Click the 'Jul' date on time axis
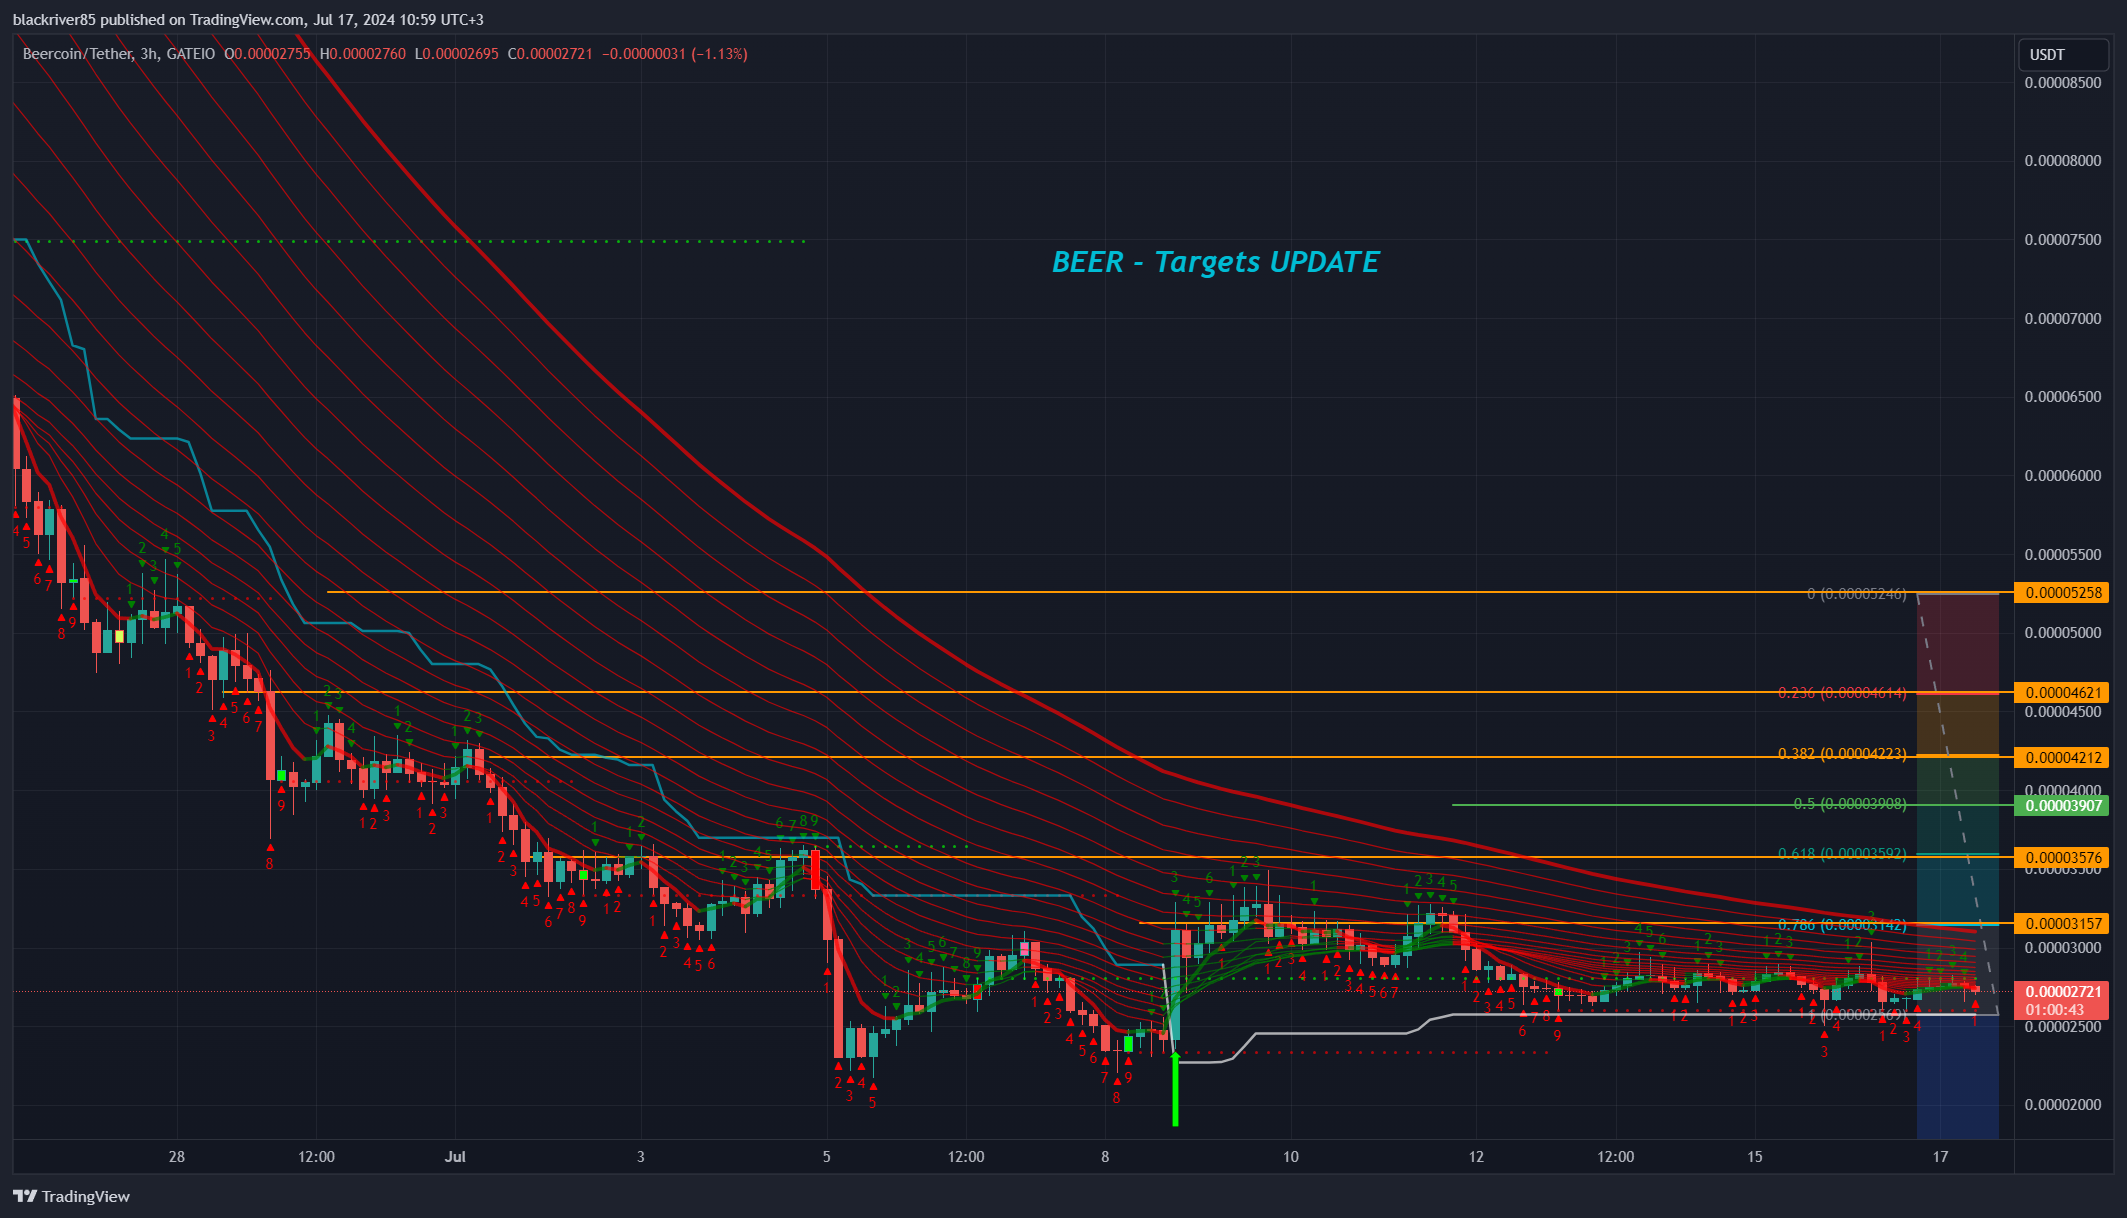 tap(455, 1157)
